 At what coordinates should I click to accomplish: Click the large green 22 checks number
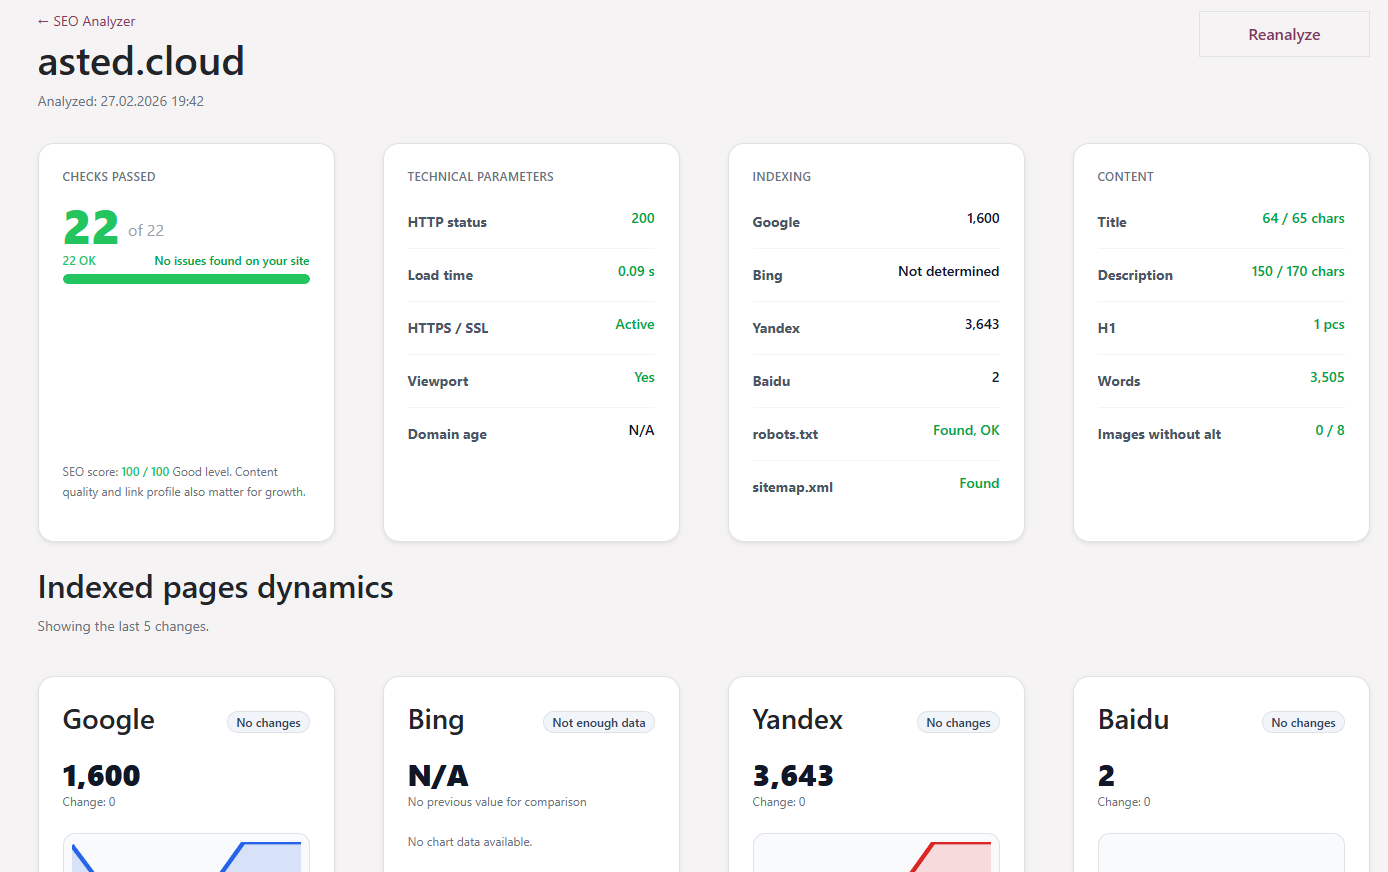91,228
